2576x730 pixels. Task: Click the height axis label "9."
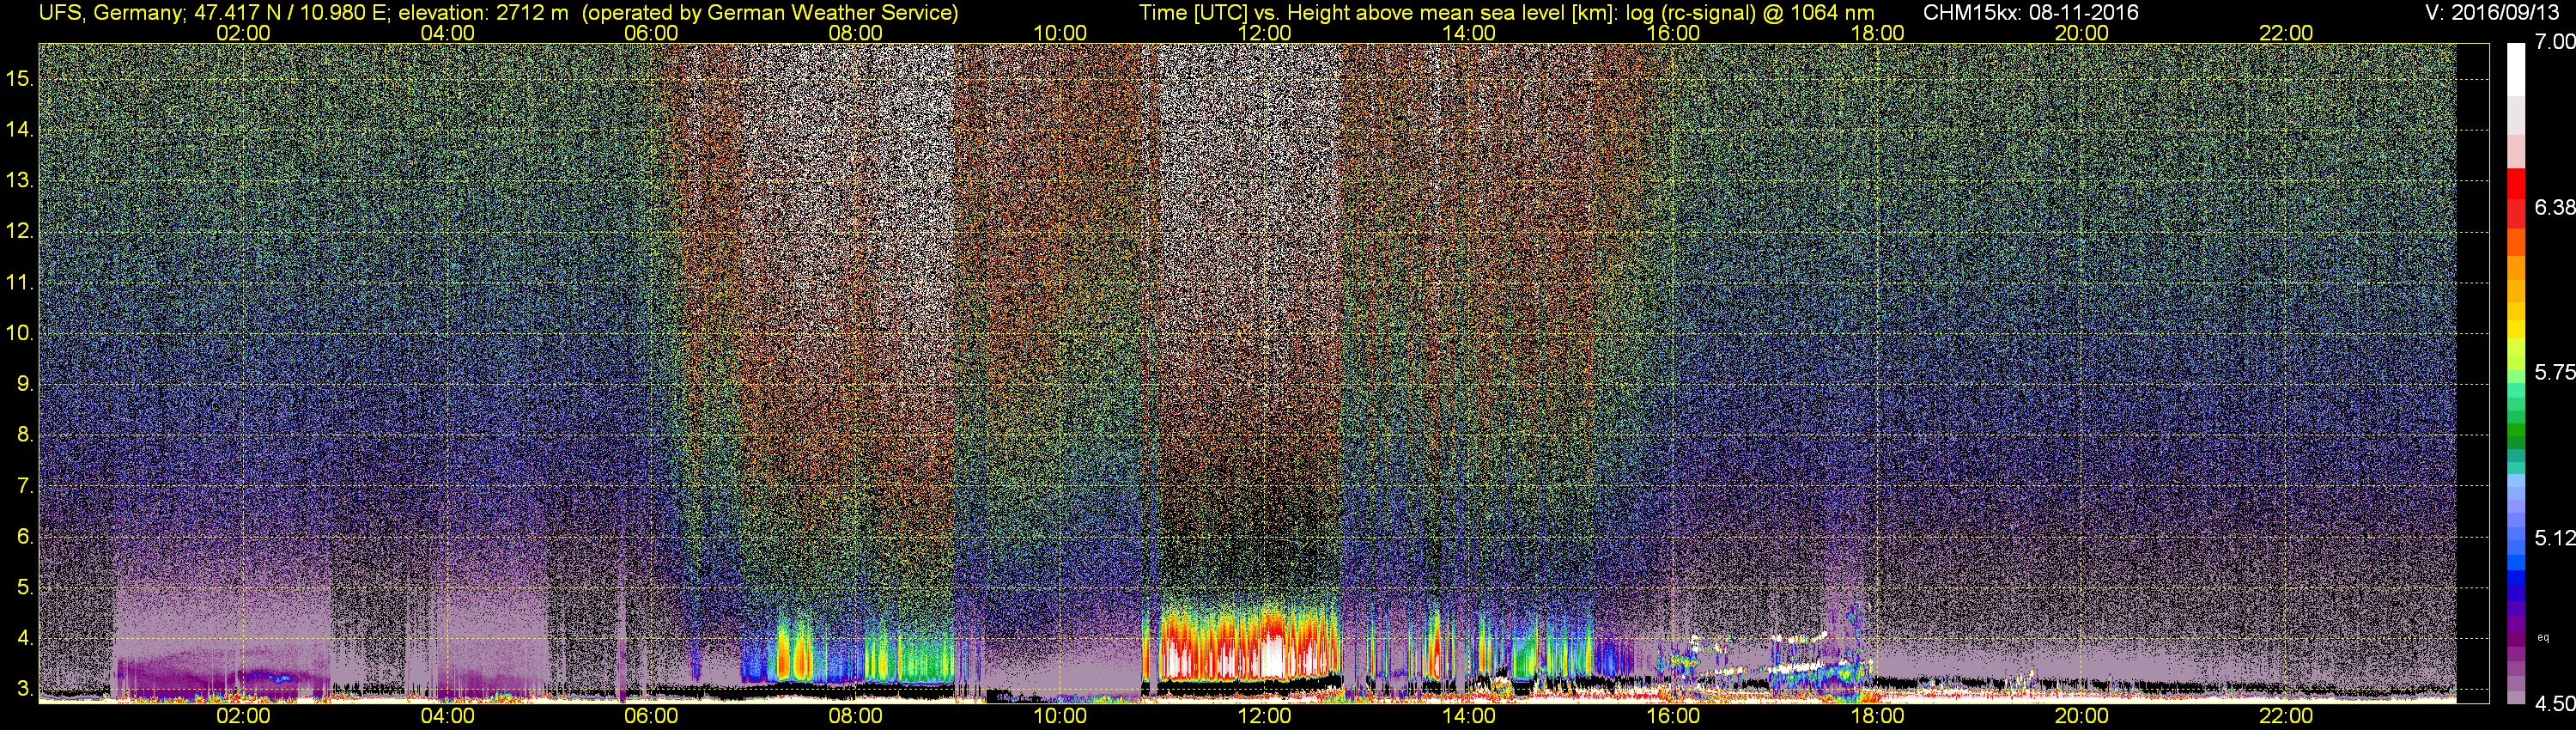pyautogui.click(x=25, y=384)
